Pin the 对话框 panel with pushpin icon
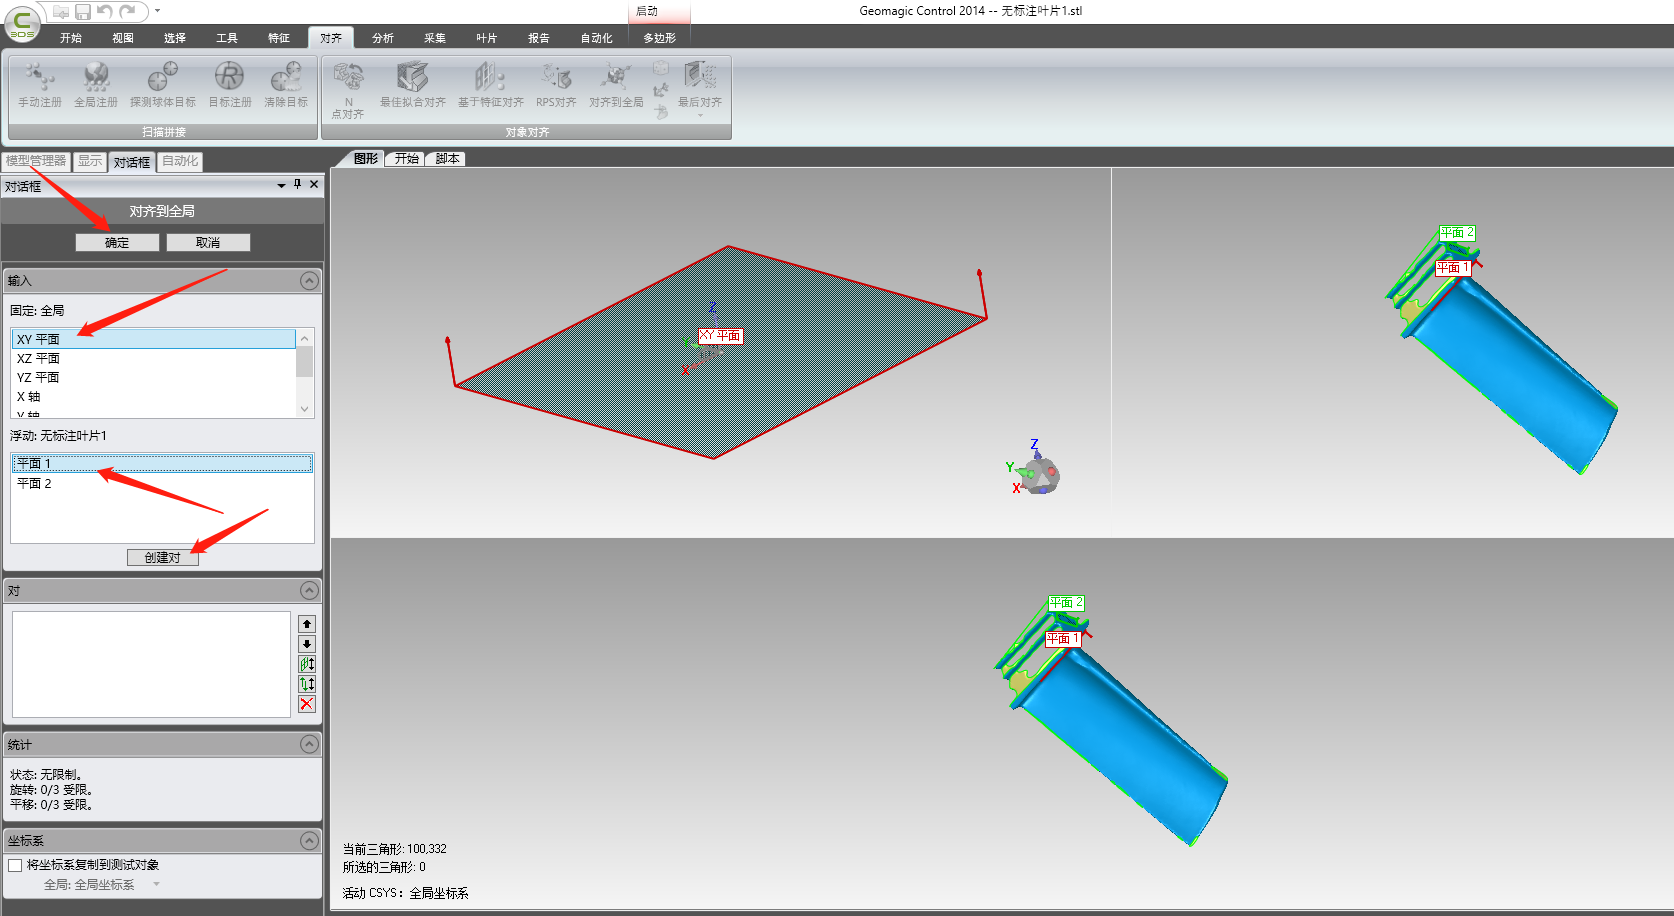 297,184
